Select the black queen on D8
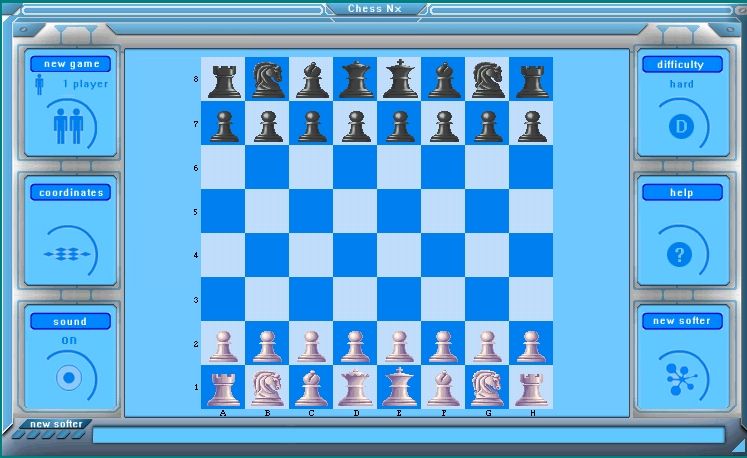The height and width of the screenshot is (458, 747). point(355,79)
